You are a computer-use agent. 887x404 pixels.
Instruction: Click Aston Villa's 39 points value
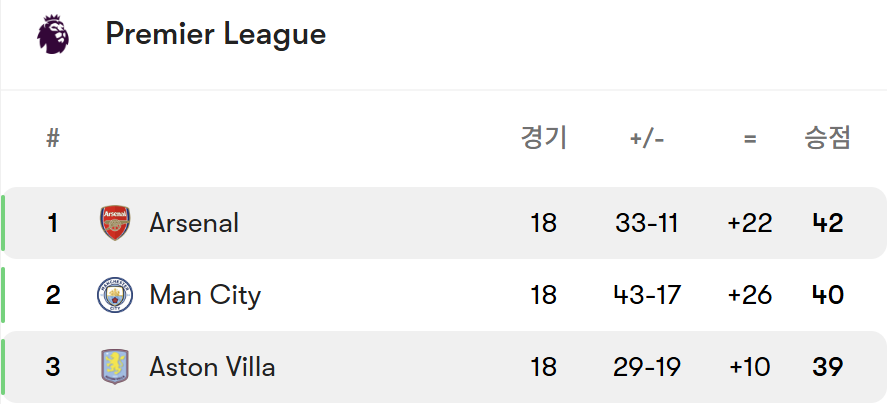pyautogui.click(x=828, y=367)
